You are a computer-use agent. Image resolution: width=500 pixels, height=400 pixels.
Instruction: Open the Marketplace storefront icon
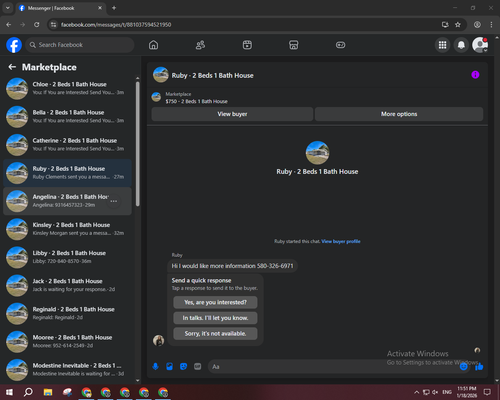point(294,45)
